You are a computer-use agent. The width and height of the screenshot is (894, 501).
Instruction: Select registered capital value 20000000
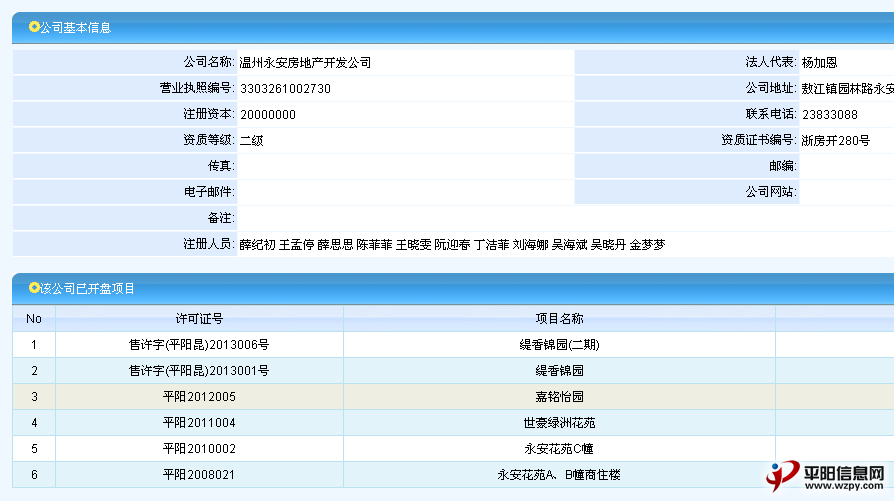[267, 115]
